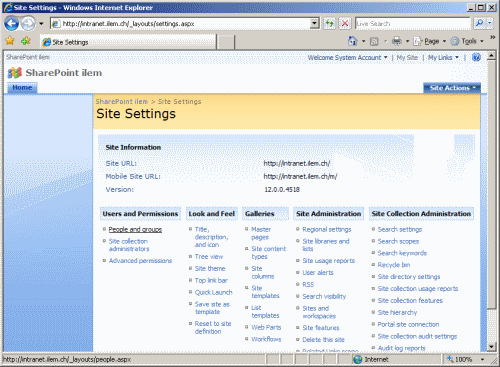
Task: Open the Search settings link
Action: (x=400, y=229)
